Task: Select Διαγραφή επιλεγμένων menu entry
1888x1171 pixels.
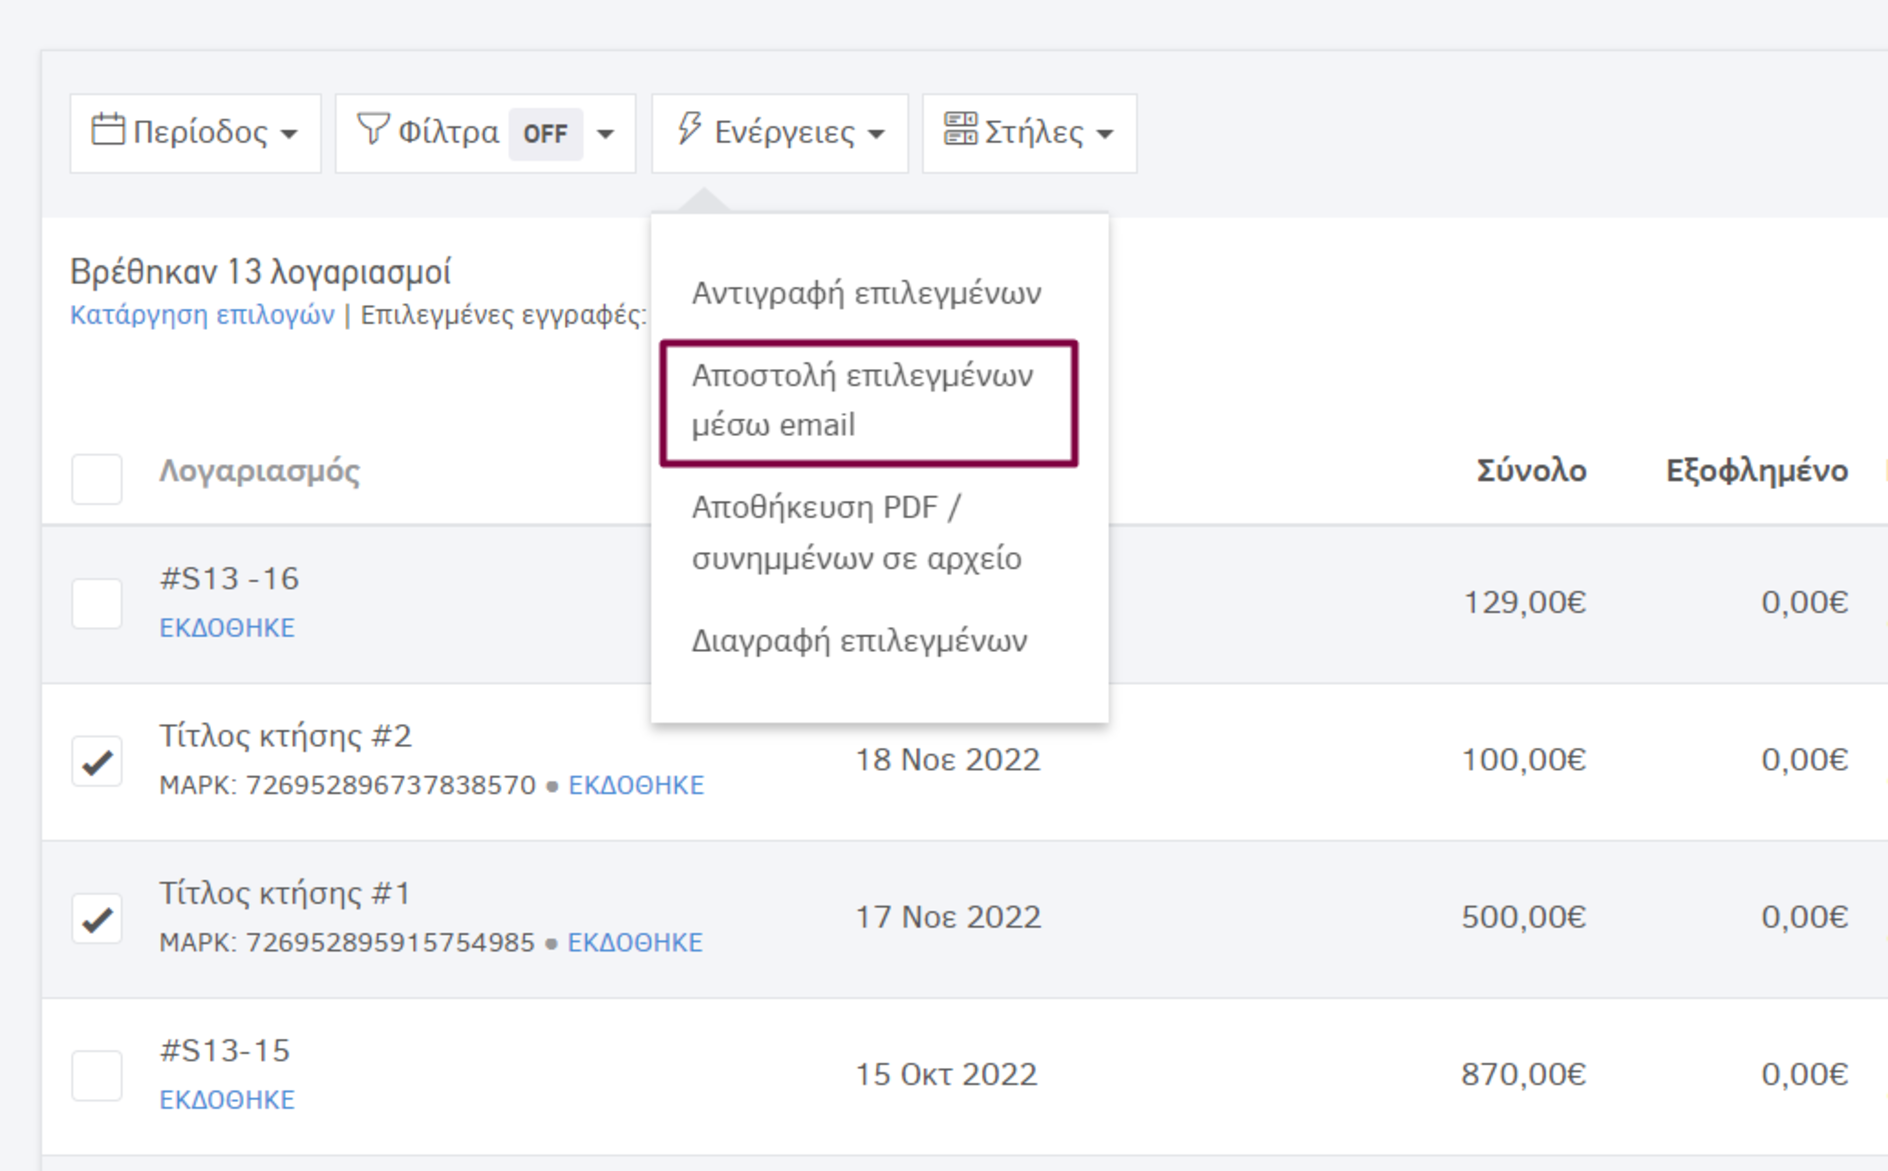Action: 859,640
